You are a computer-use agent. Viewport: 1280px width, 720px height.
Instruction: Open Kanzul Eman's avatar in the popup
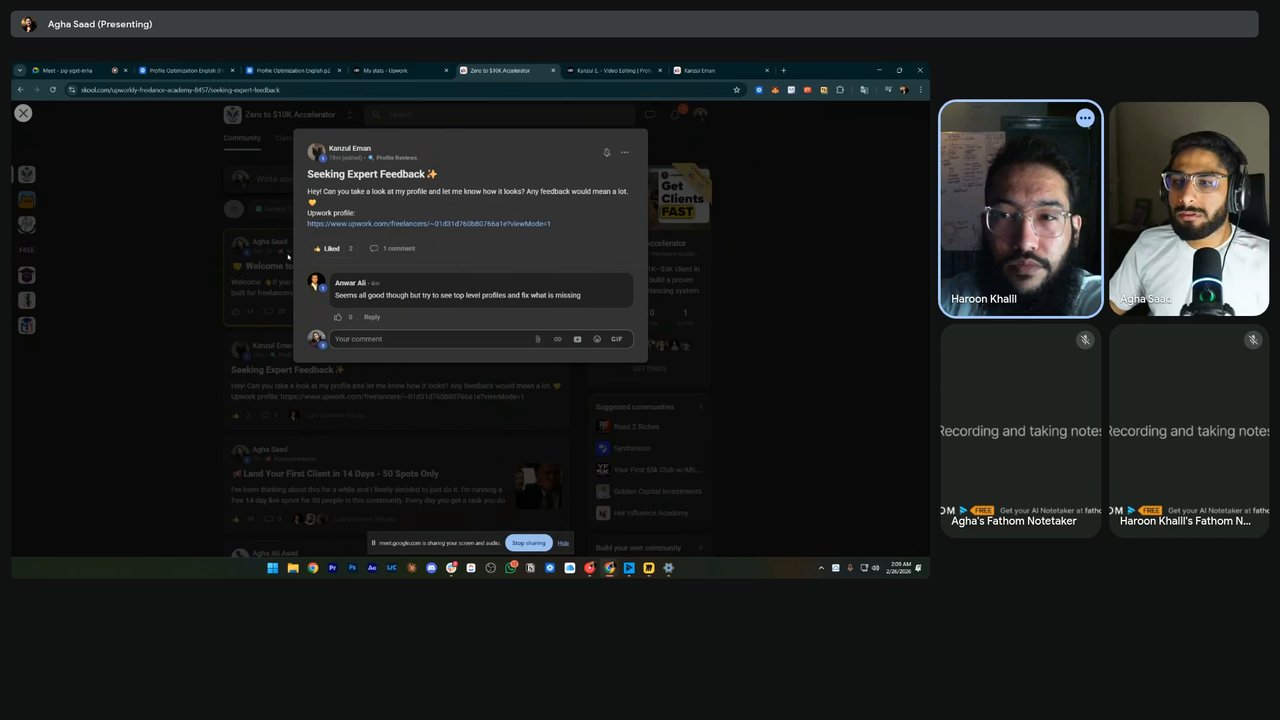[316, 152]
